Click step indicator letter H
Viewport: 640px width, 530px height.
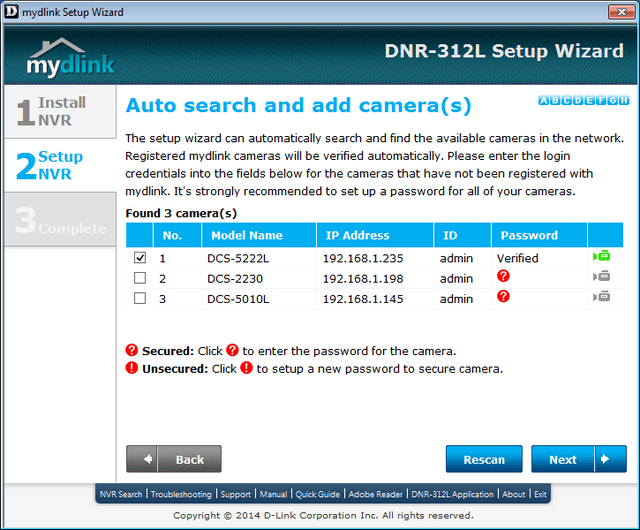[624, 100]
